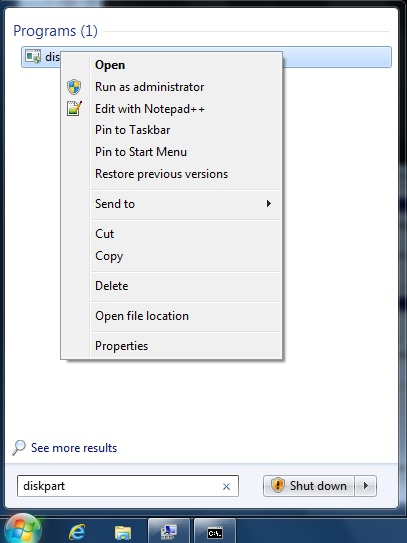Open Internet Explorer from the taskbar
The image size is (407, 543).
(77, 532)
